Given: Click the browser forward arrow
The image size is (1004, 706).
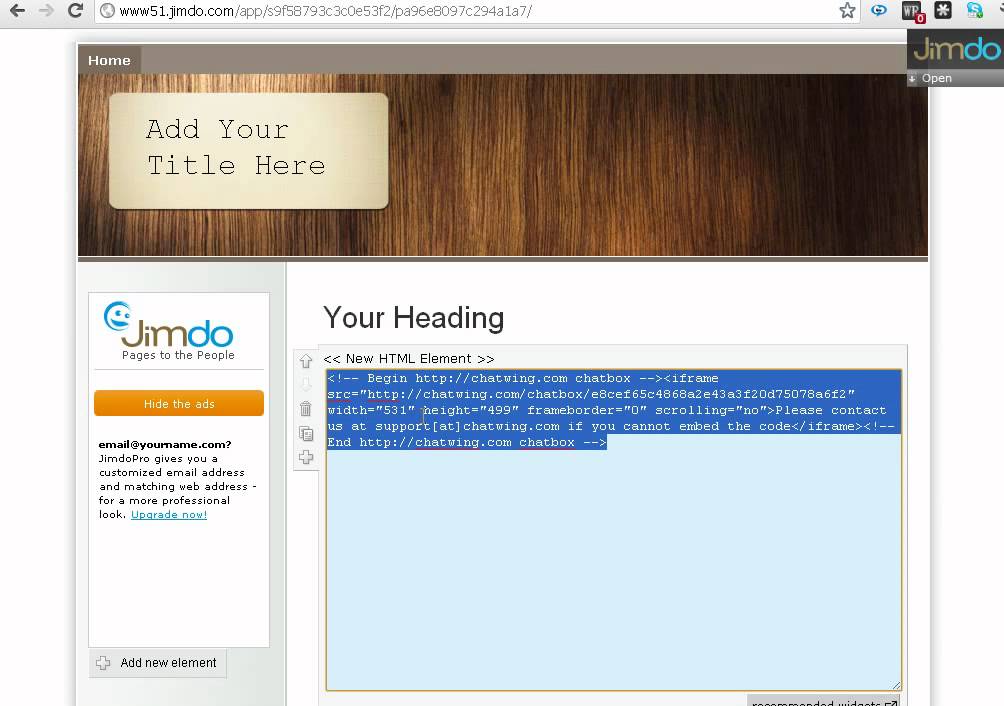Looking at the screenshot, I should pos(46,10).
